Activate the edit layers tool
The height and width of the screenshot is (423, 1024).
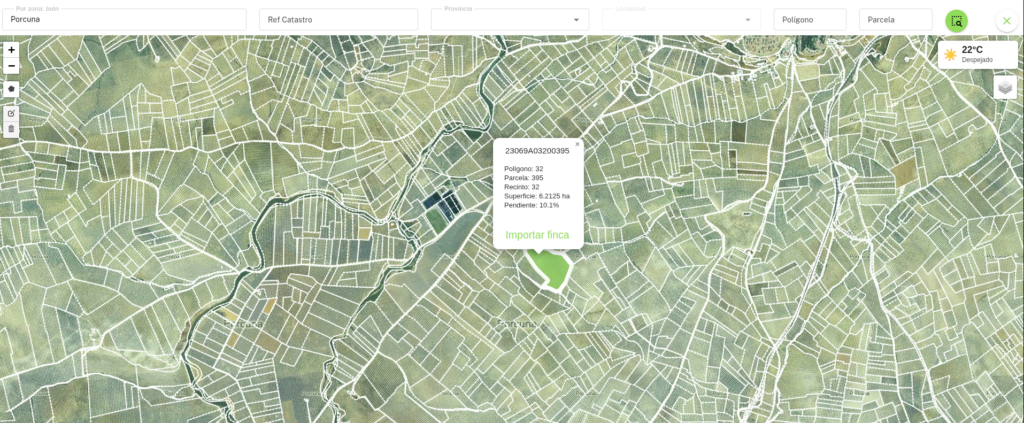click(x=11, y=114)
